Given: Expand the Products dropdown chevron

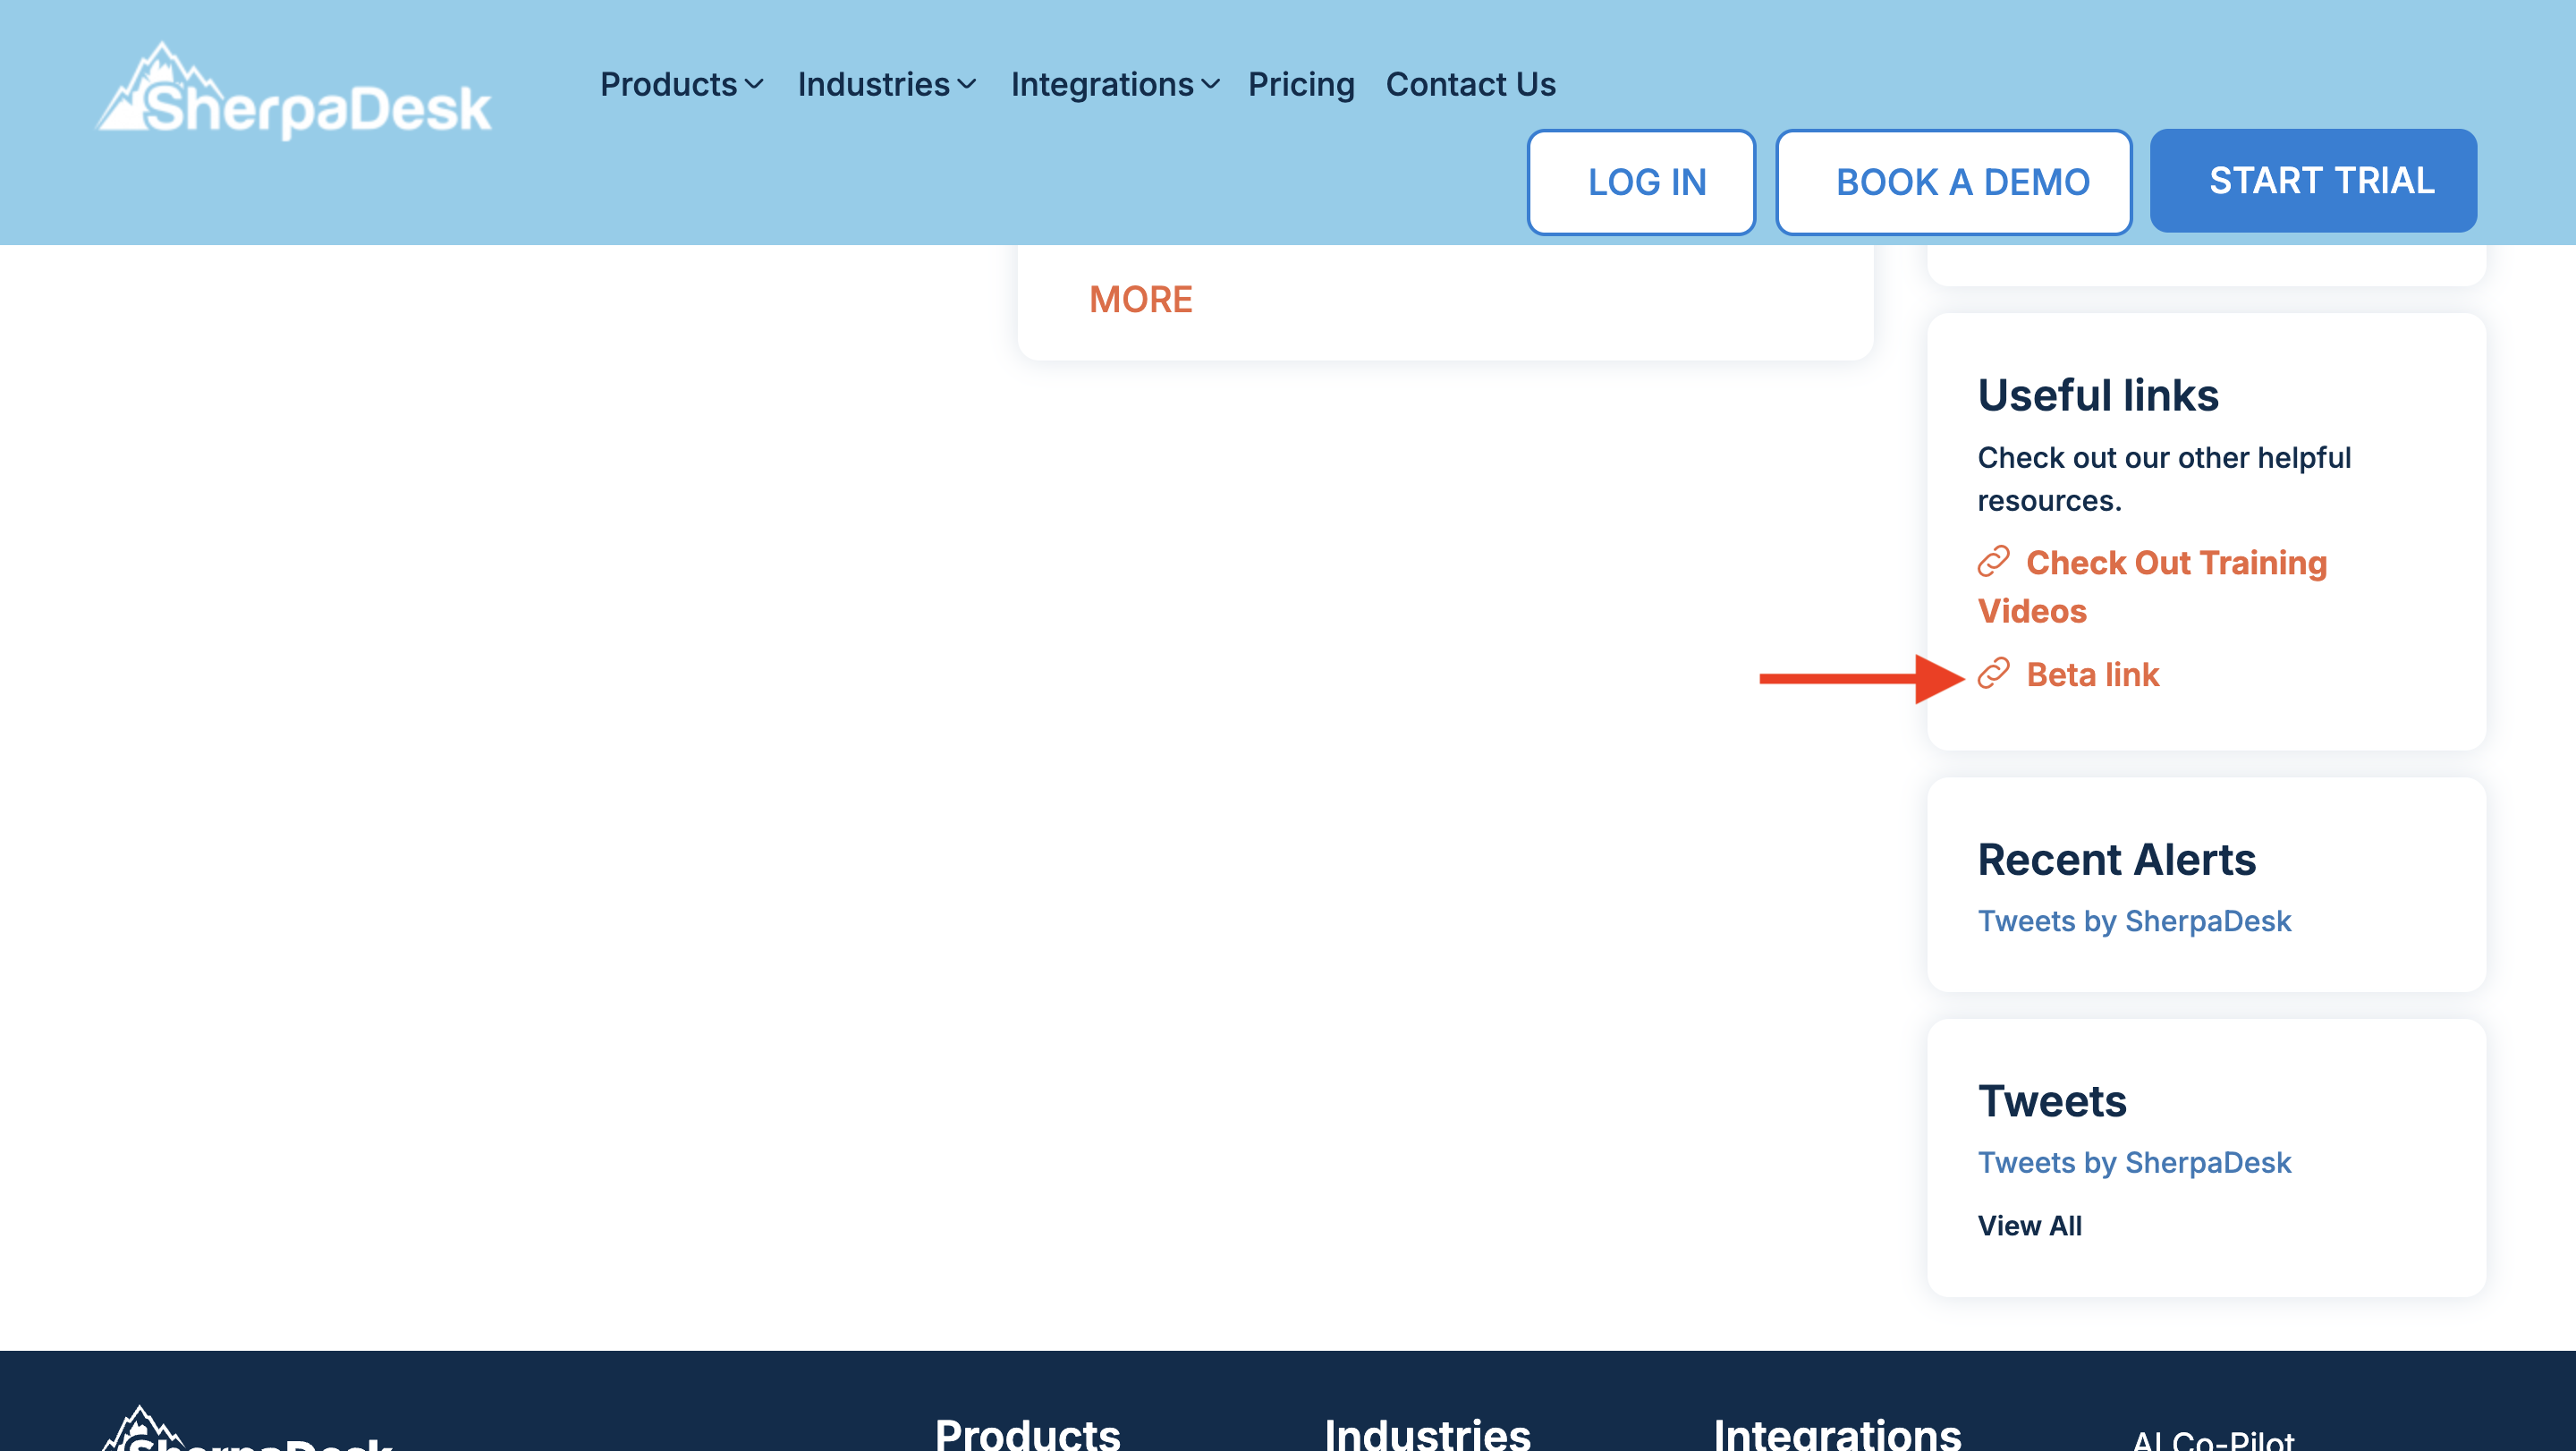Looking at the screenshot, I should (755, 85).
